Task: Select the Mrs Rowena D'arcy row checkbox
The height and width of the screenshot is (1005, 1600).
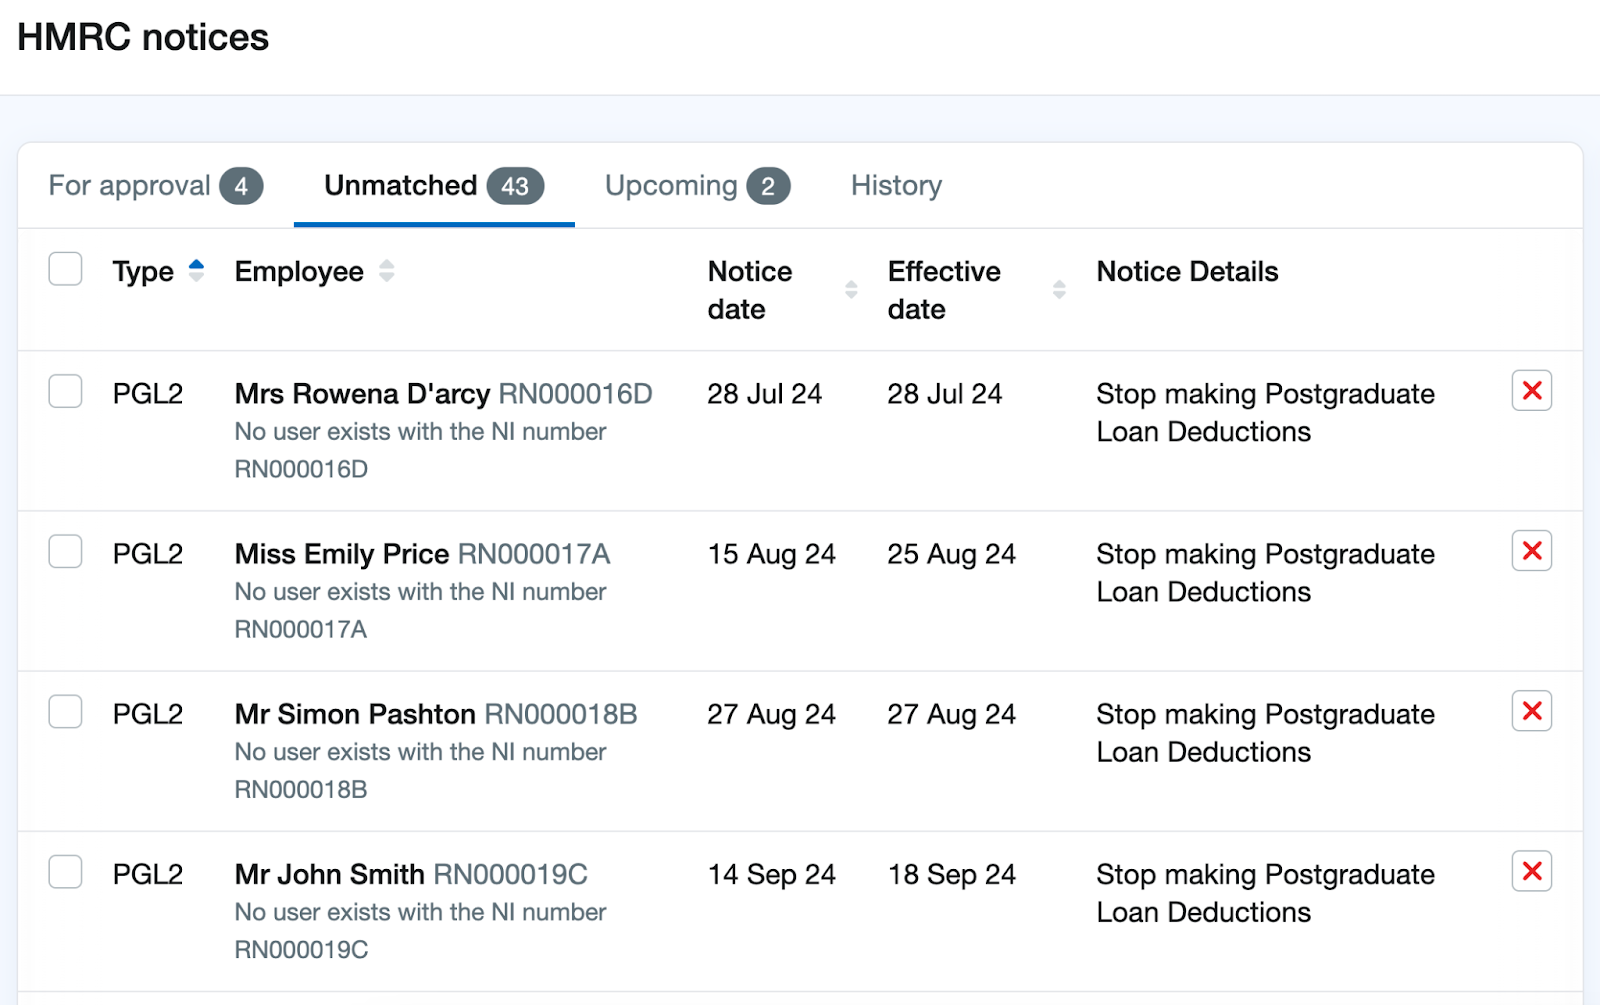Action: tap(66, 391)
